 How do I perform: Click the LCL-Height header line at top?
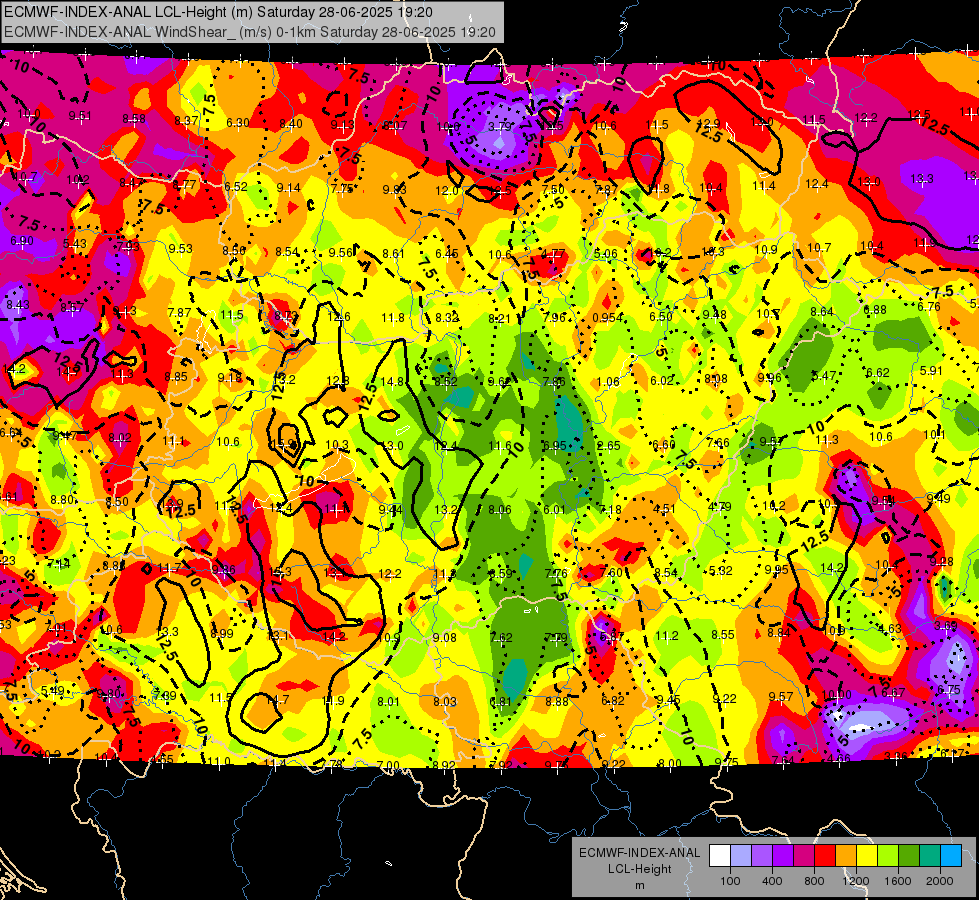tap(218, 12)
